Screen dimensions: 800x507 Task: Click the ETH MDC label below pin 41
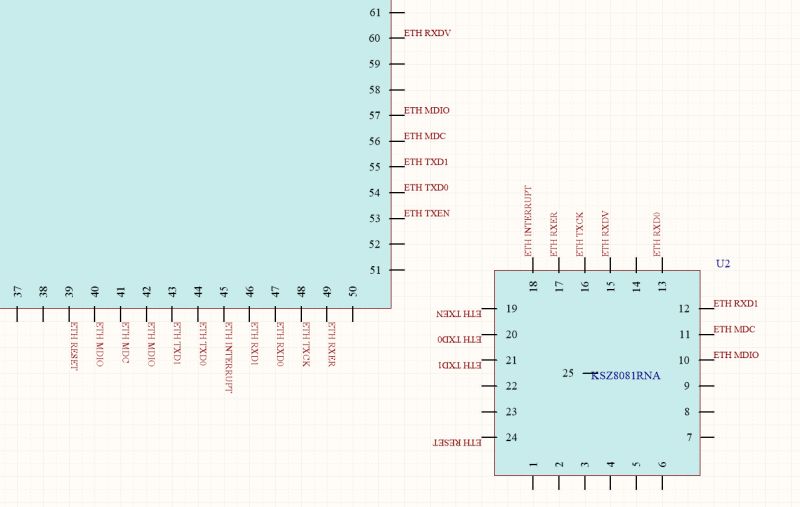point(126,343)
